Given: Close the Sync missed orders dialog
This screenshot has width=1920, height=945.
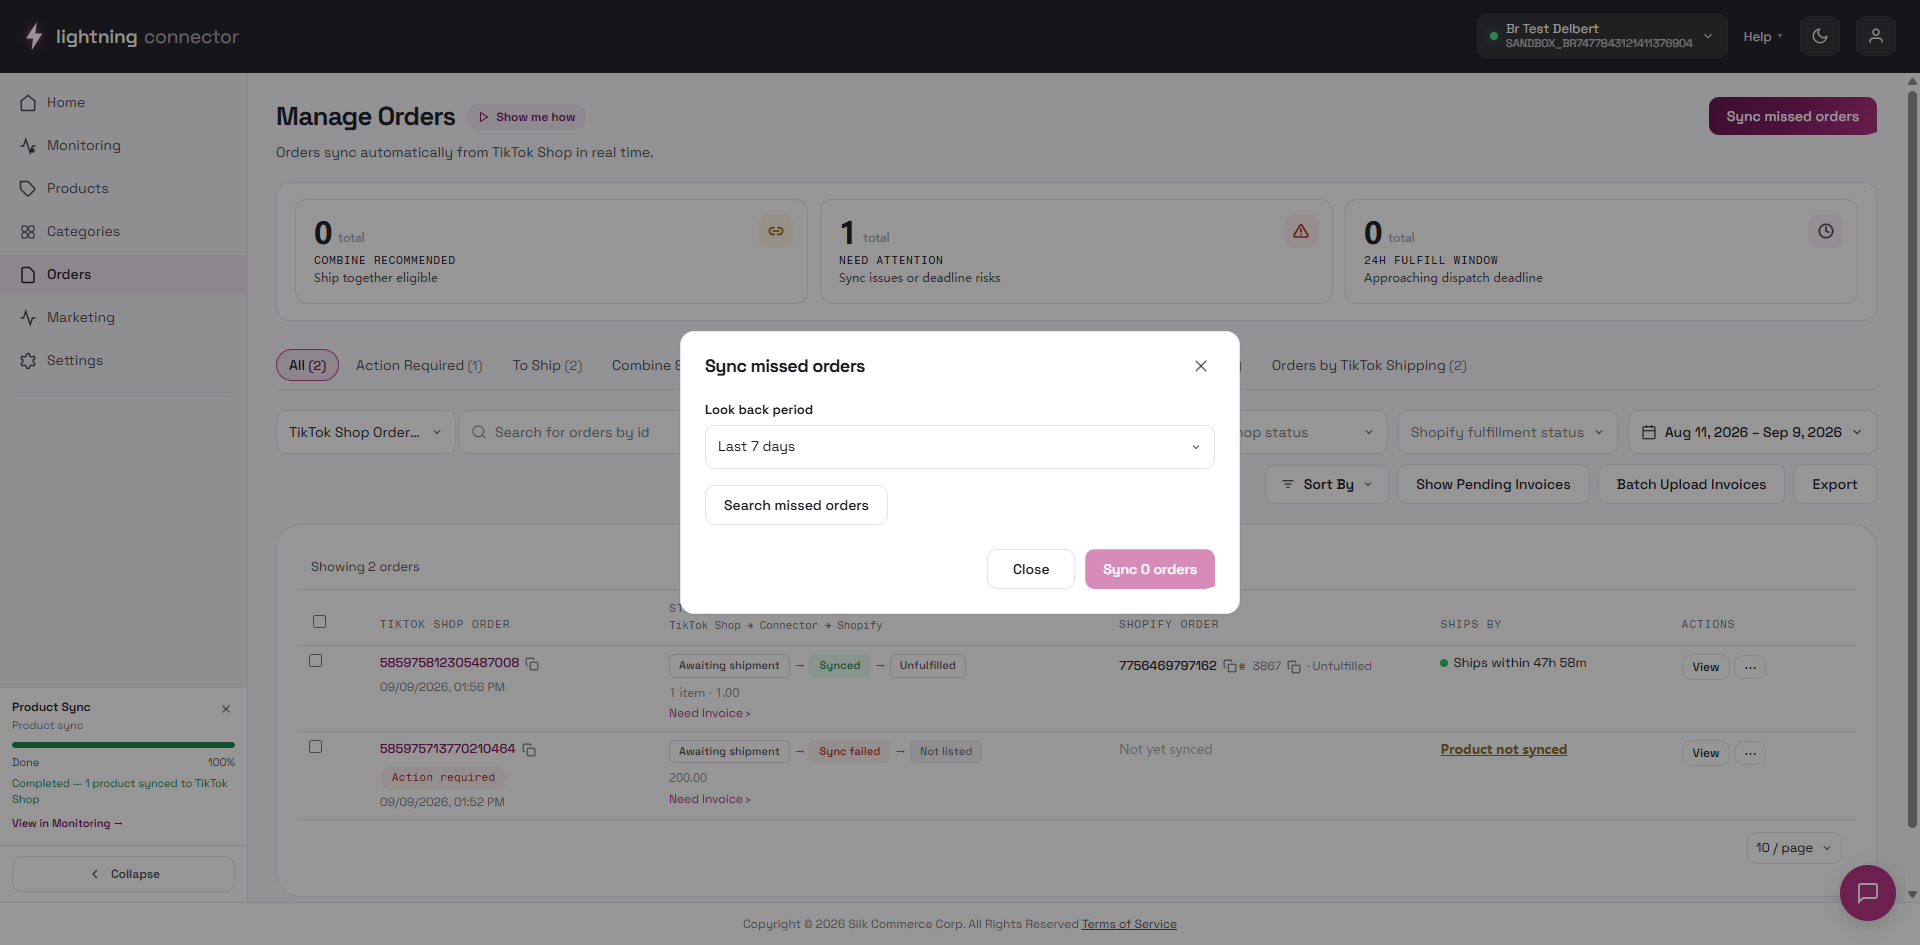Looking at the screenshot, I should coord(1201,366).
